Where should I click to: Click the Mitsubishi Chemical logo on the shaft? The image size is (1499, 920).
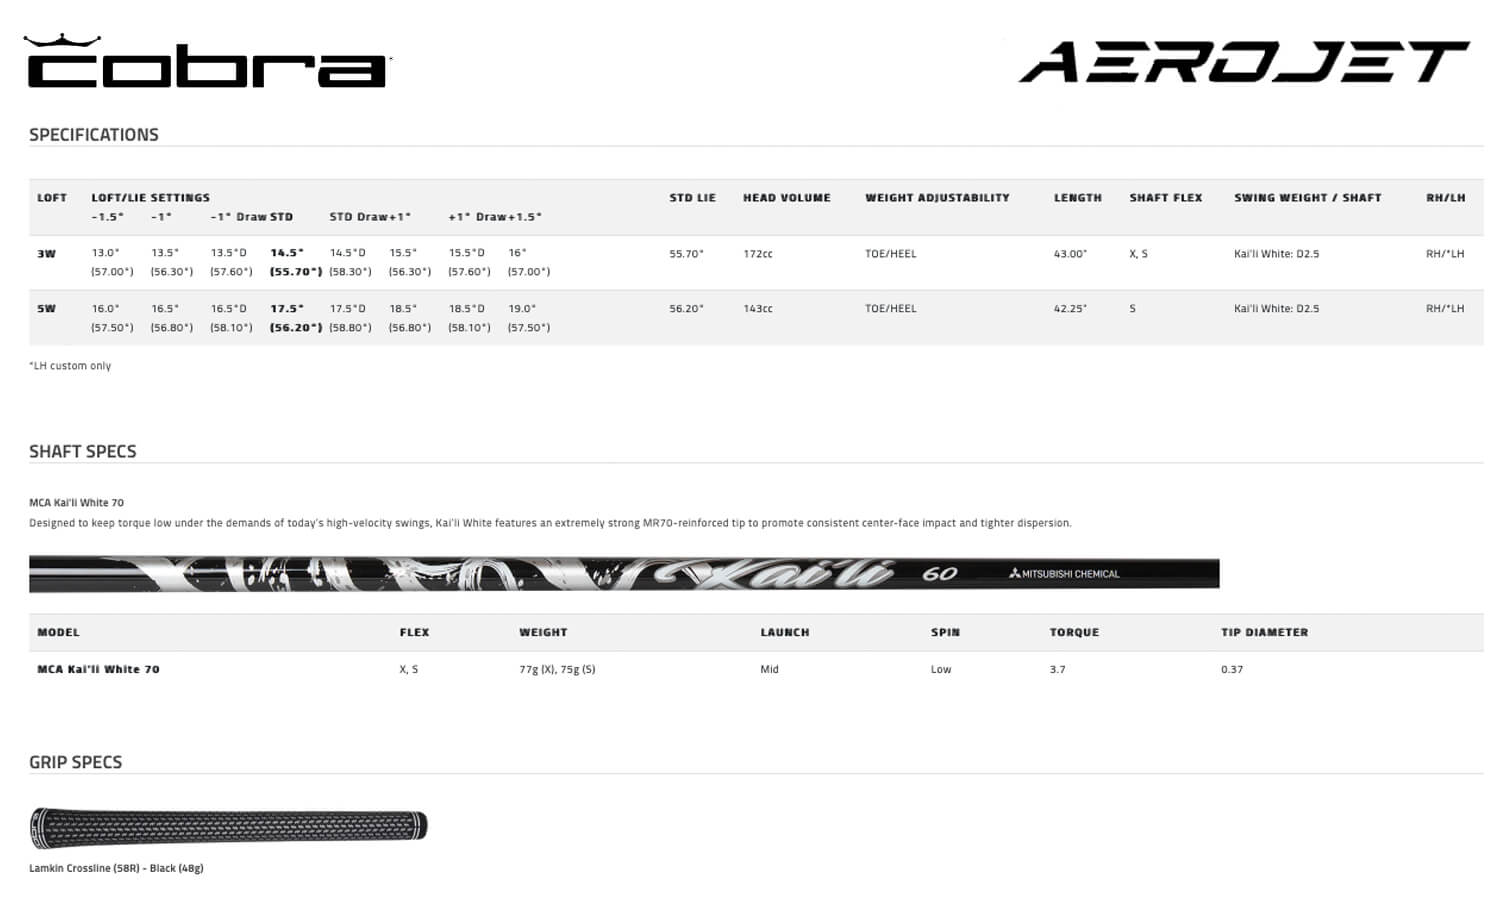coord(1064,574)
